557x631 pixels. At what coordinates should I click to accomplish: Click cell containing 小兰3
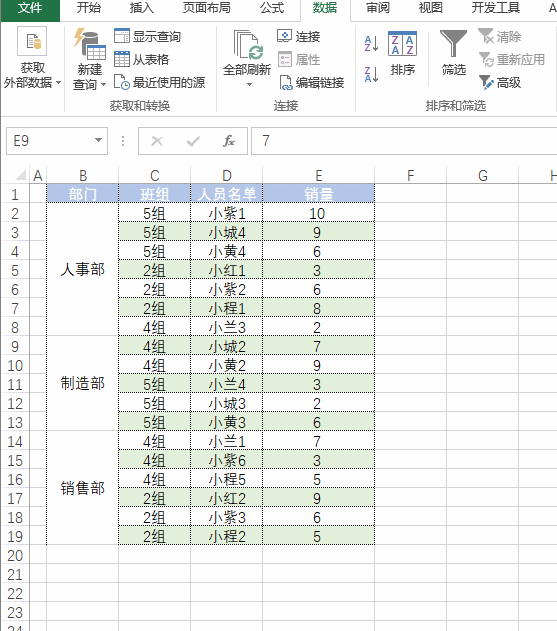tap(227, 327)
